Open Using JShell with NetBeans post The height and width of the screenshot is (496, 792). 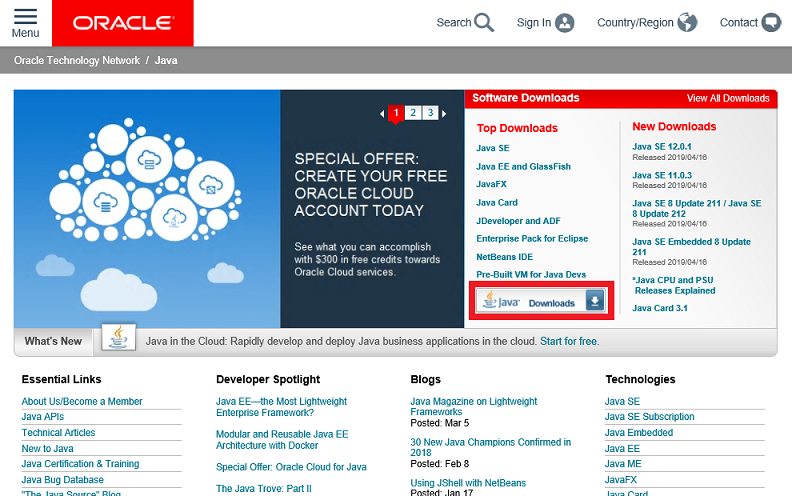pyautogui.click(x=468, y=483)
